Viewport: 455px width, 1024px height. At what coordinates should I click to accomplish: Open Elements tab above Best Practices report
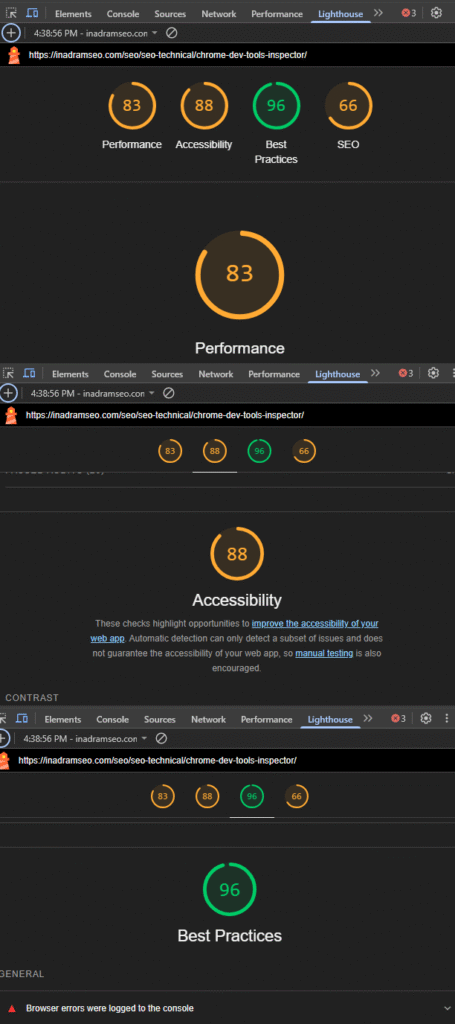(x=63, y=720)
